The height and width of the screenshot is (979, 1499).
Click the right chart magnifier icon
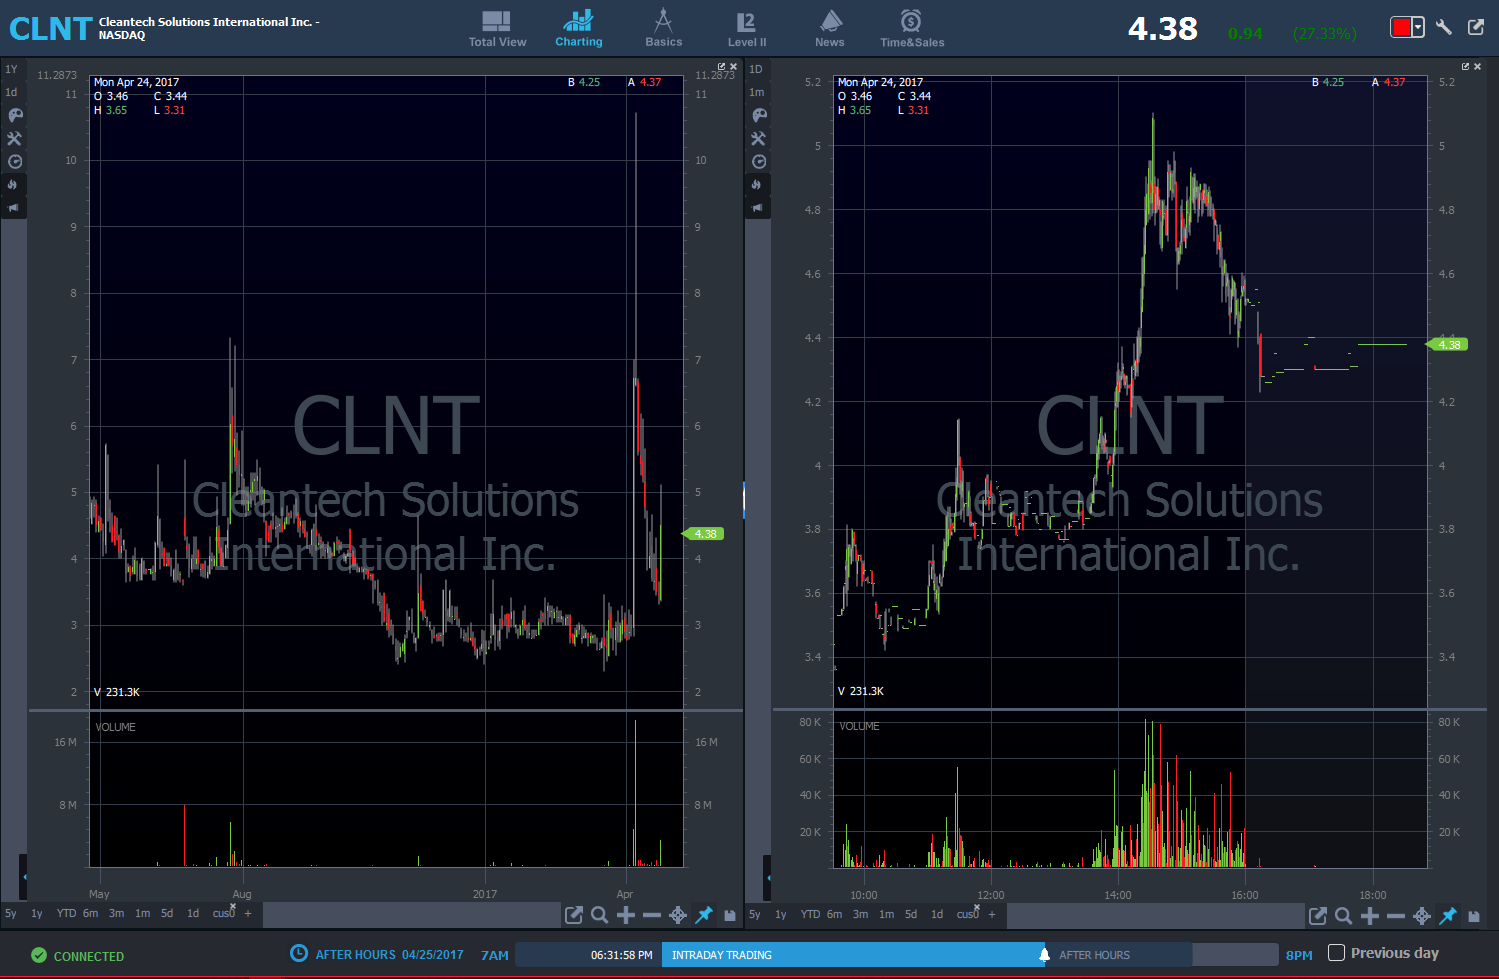coord(1344,915)
